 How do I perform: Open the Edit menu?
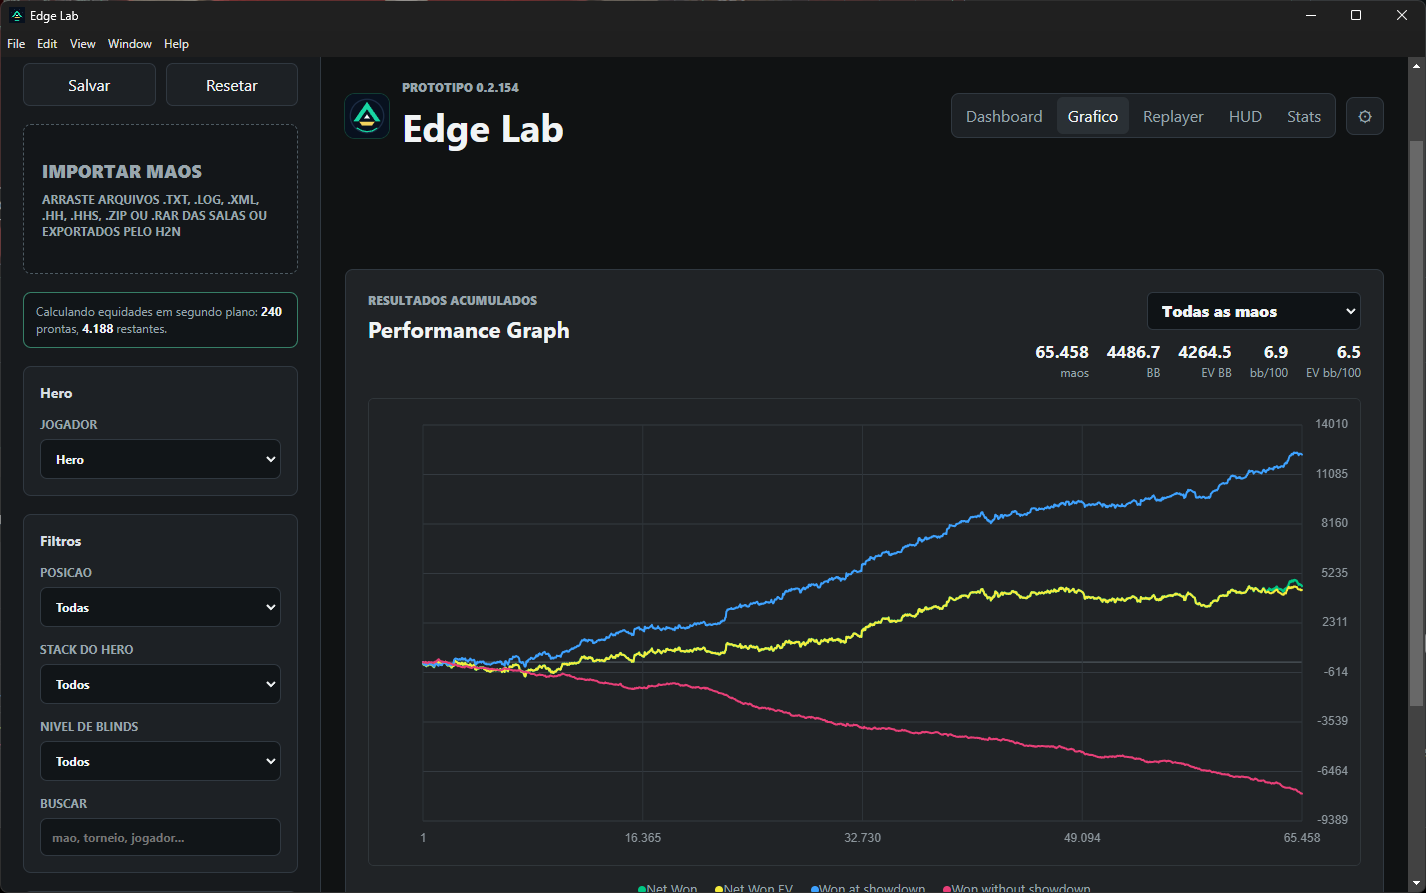click(47, 44)
